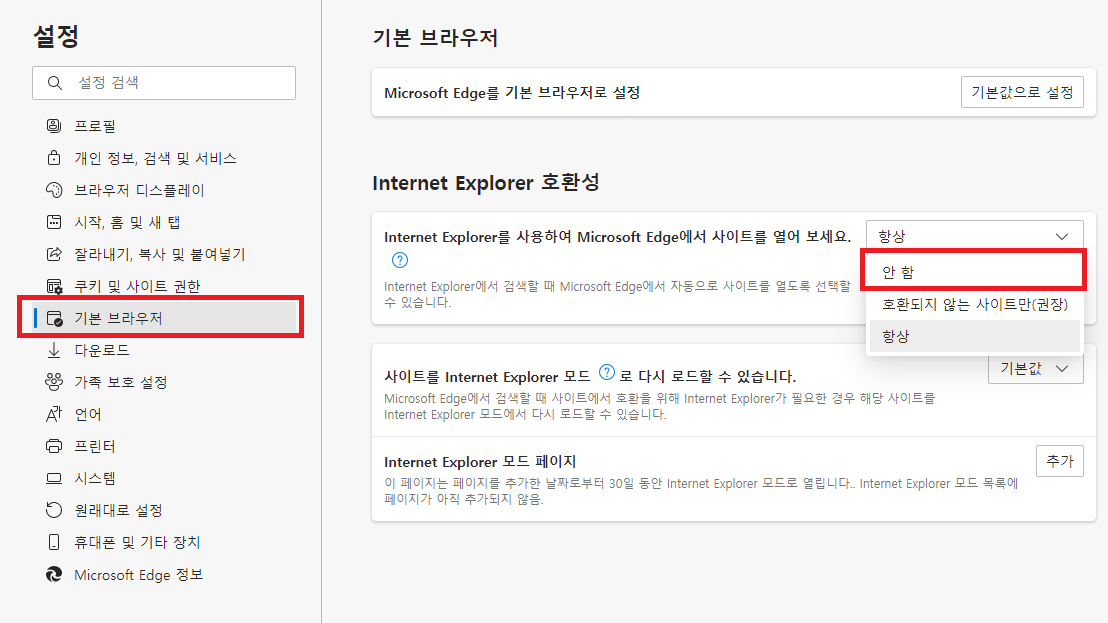Click the reset icon for 원래대로 설정
Image resolution: width=1108 pixels, height=623 pixels.
coord(54,510)
